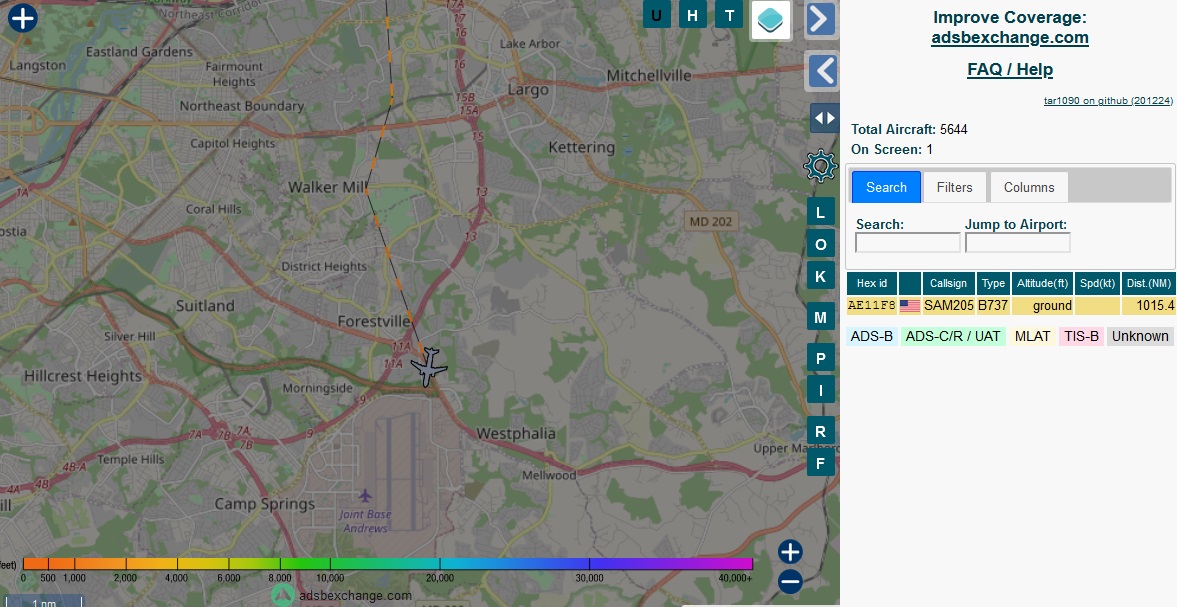
Task: Click the Total Aircraft count text
Action: click(909, 129)
